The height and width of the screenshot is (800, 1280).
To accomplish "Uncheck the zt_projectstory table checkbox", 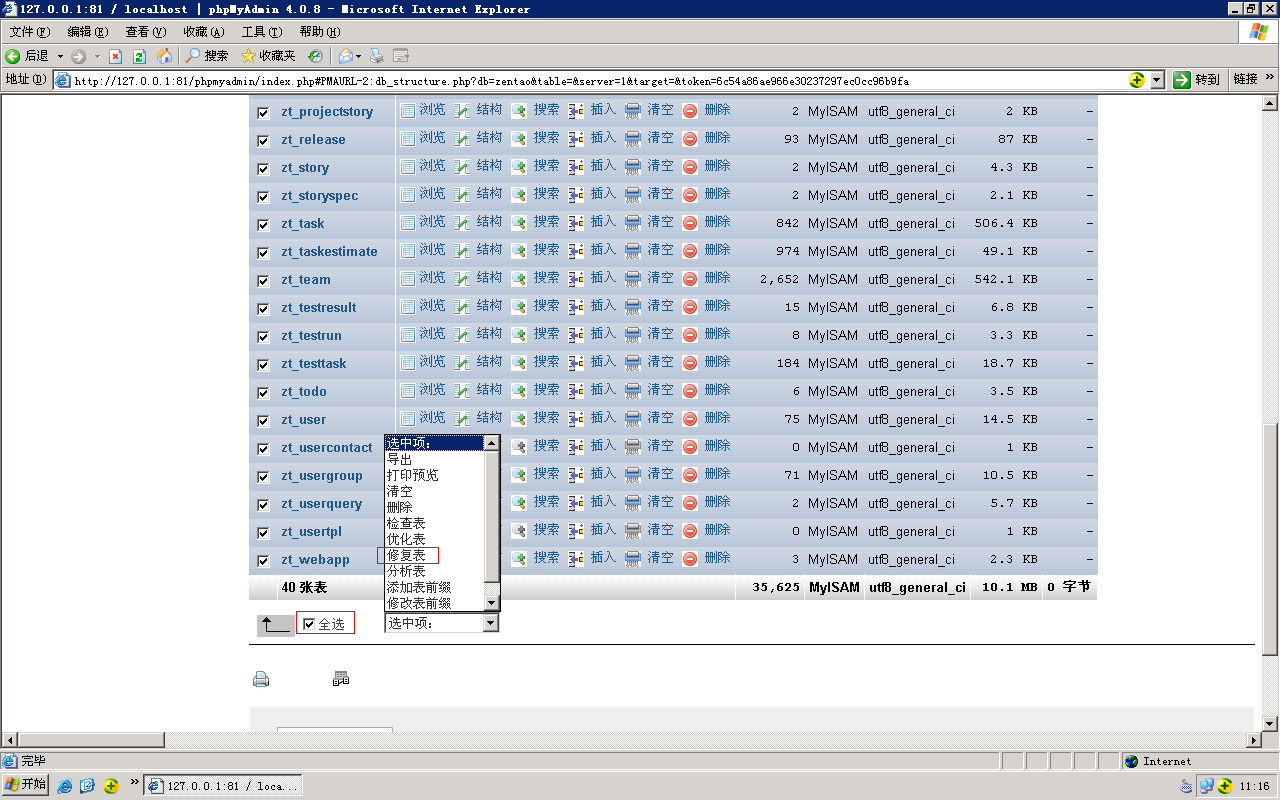I will pyautogui.click(x=263, y=112).
